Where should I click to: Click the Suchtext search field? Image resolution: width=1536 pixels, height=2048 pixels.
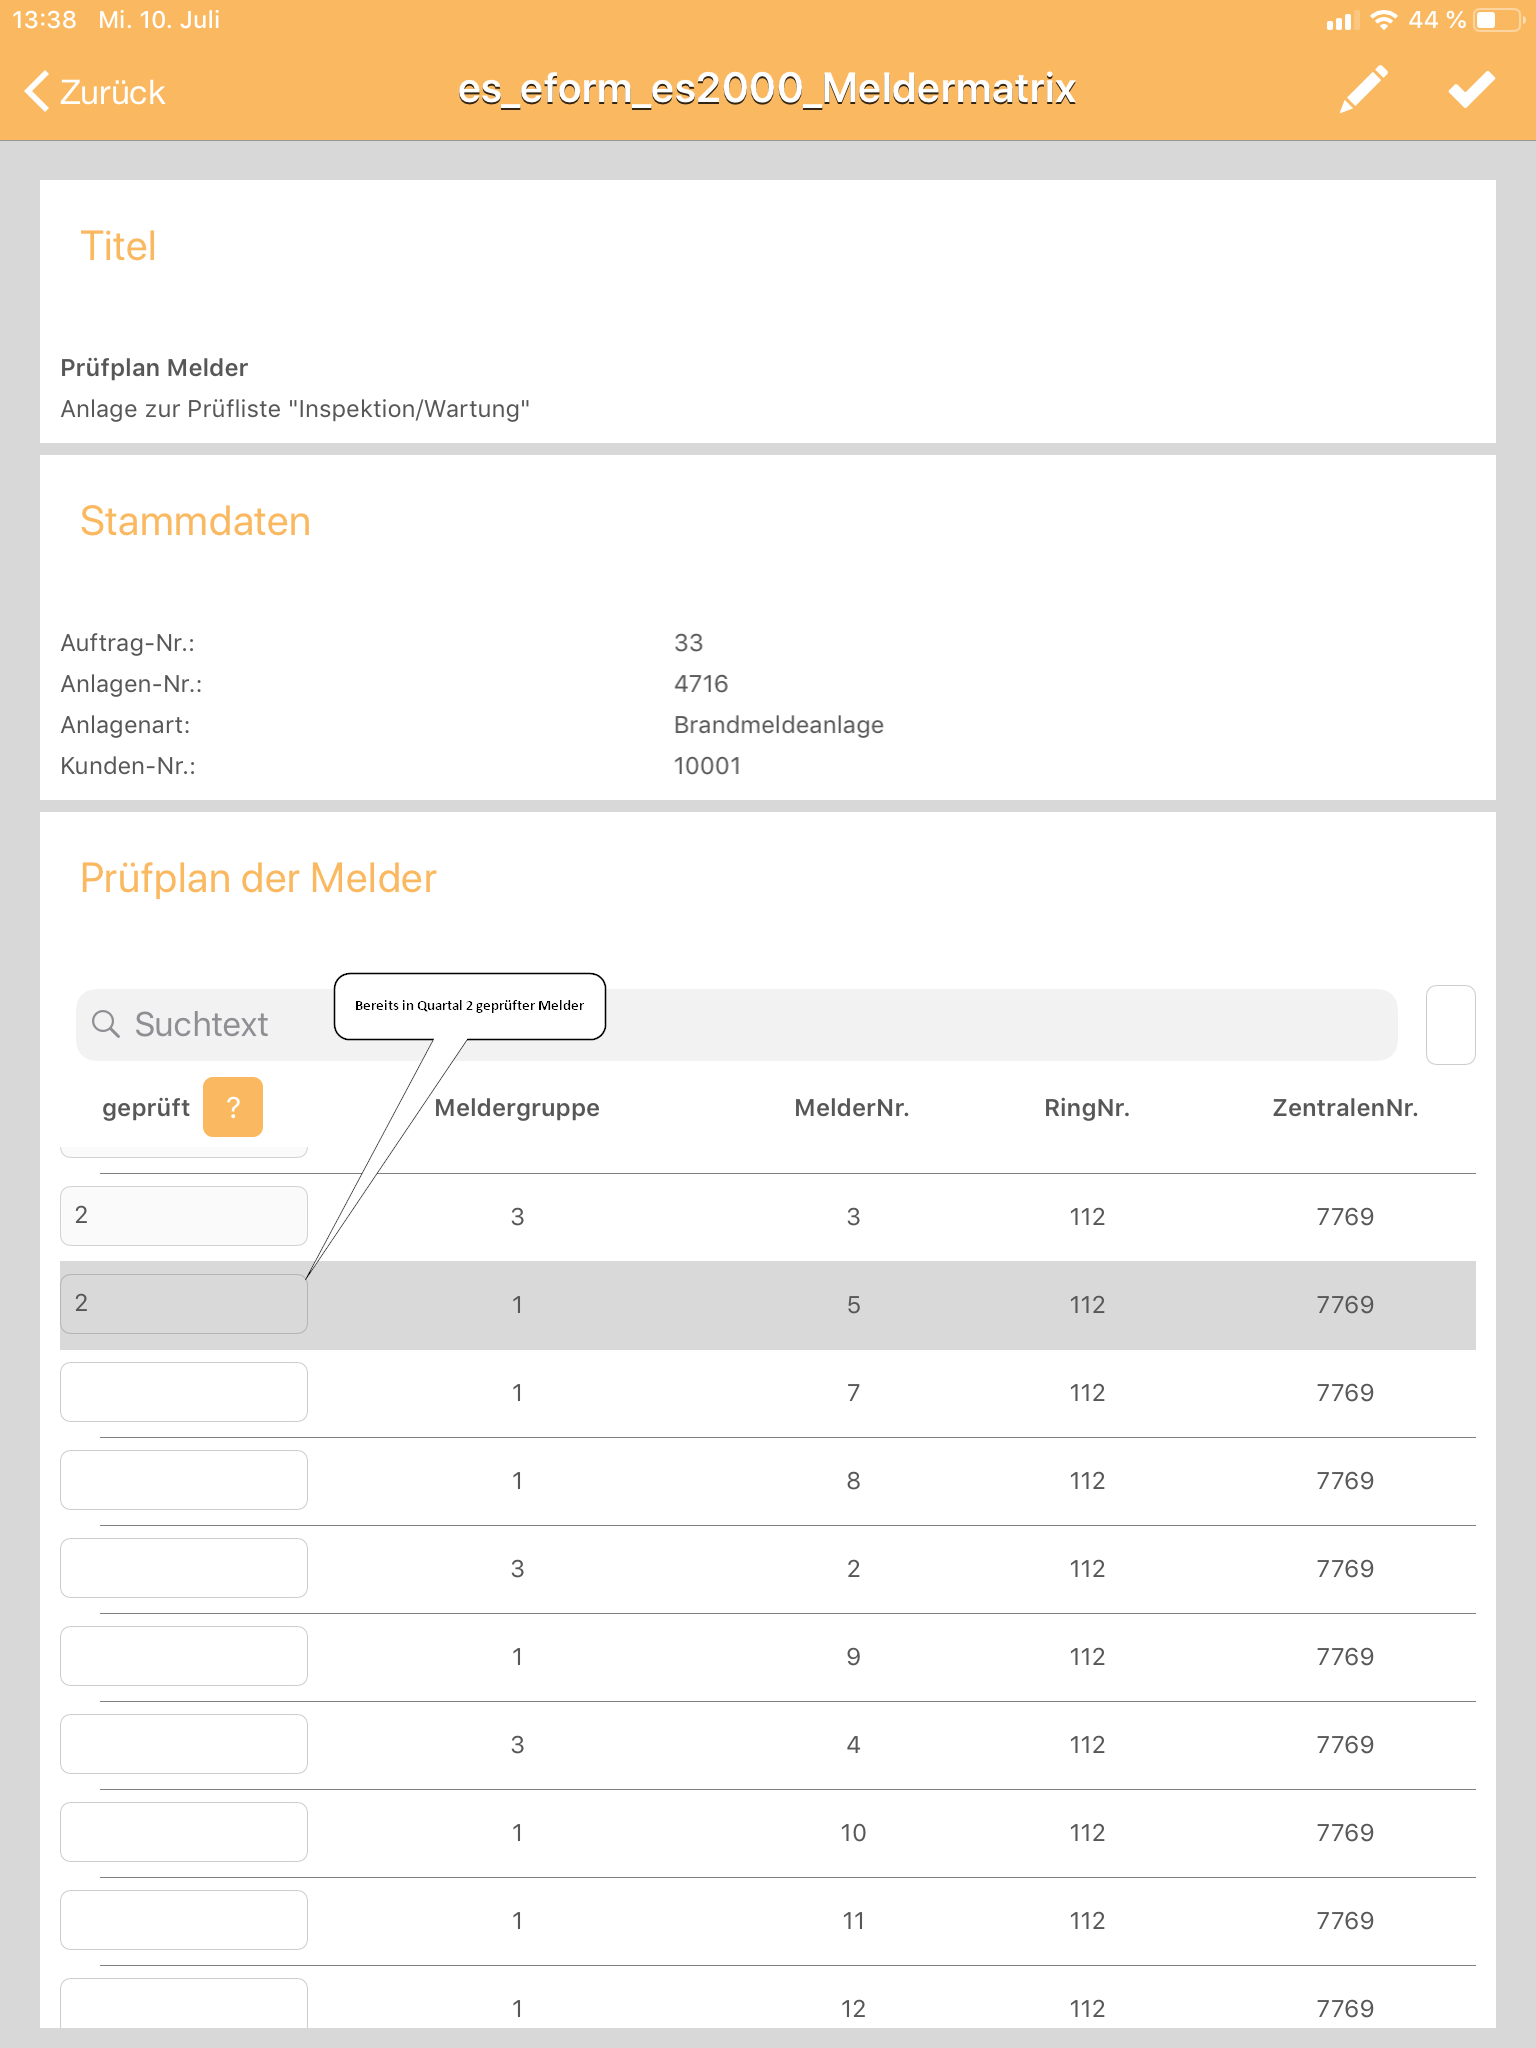737,1024
